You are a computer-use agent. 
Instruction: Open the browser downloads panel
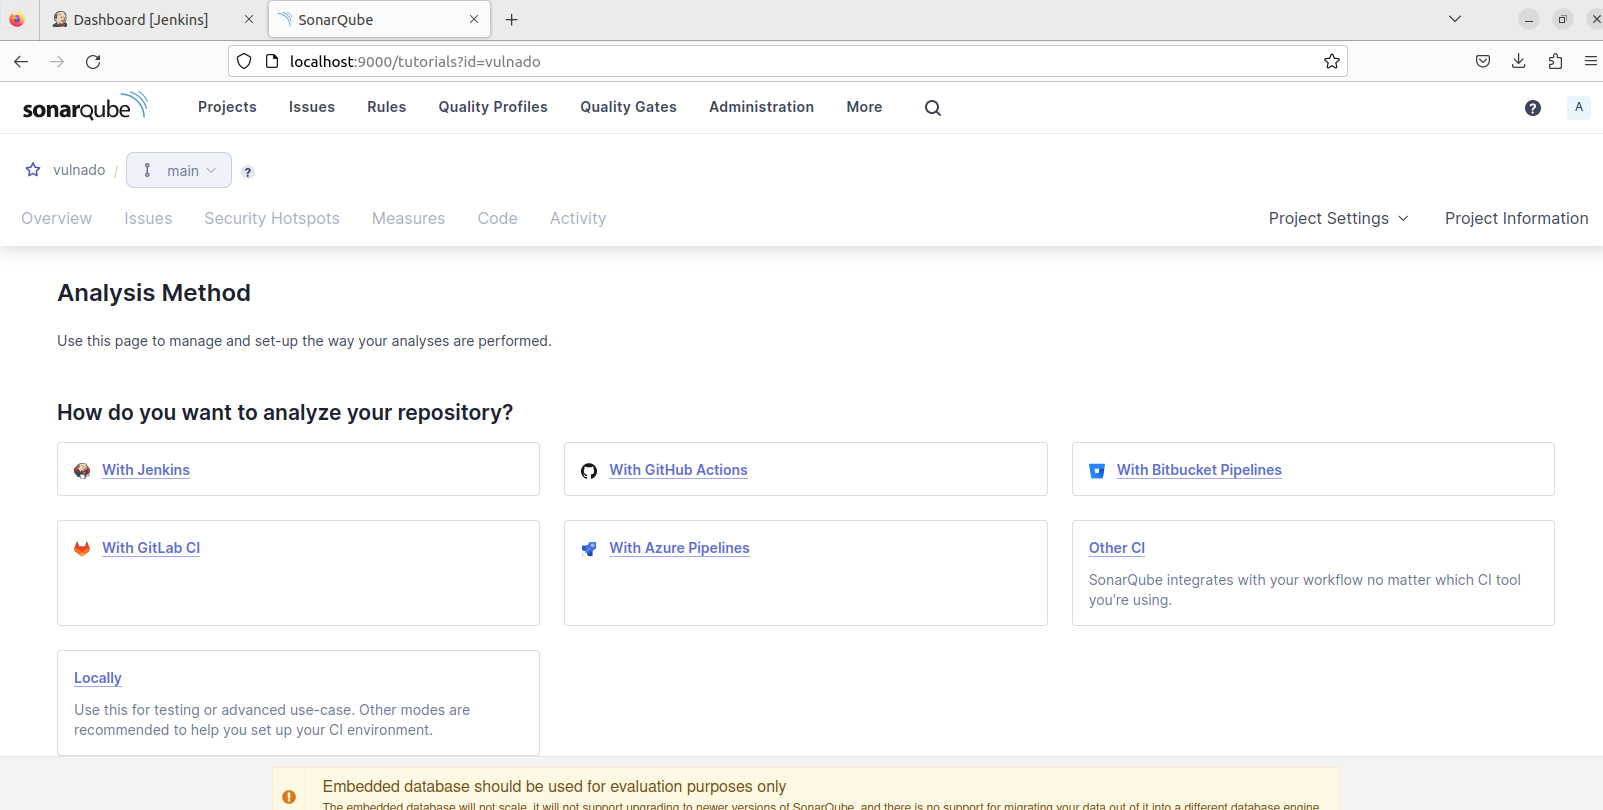(1519, 61)
